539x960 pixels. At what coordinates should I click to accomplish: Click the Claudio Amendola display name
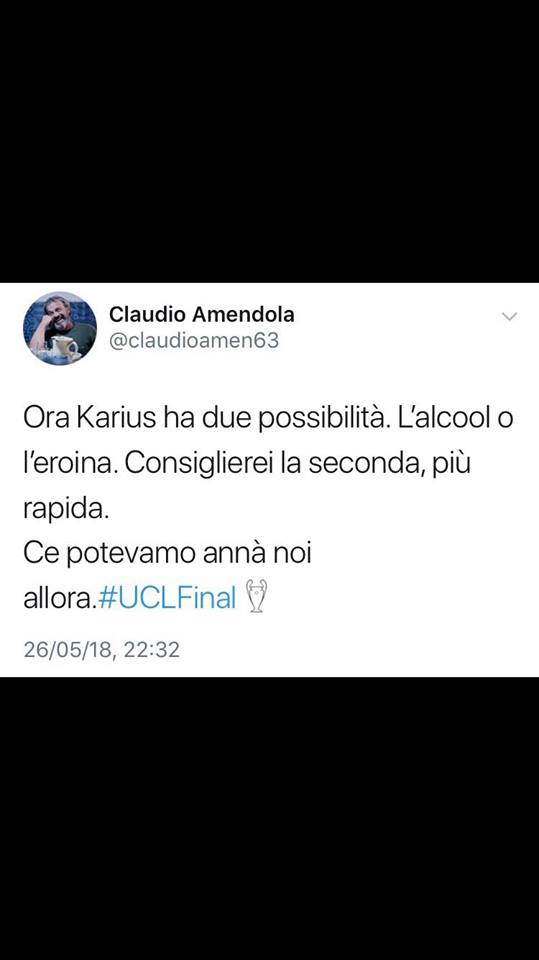pos(202,315)
